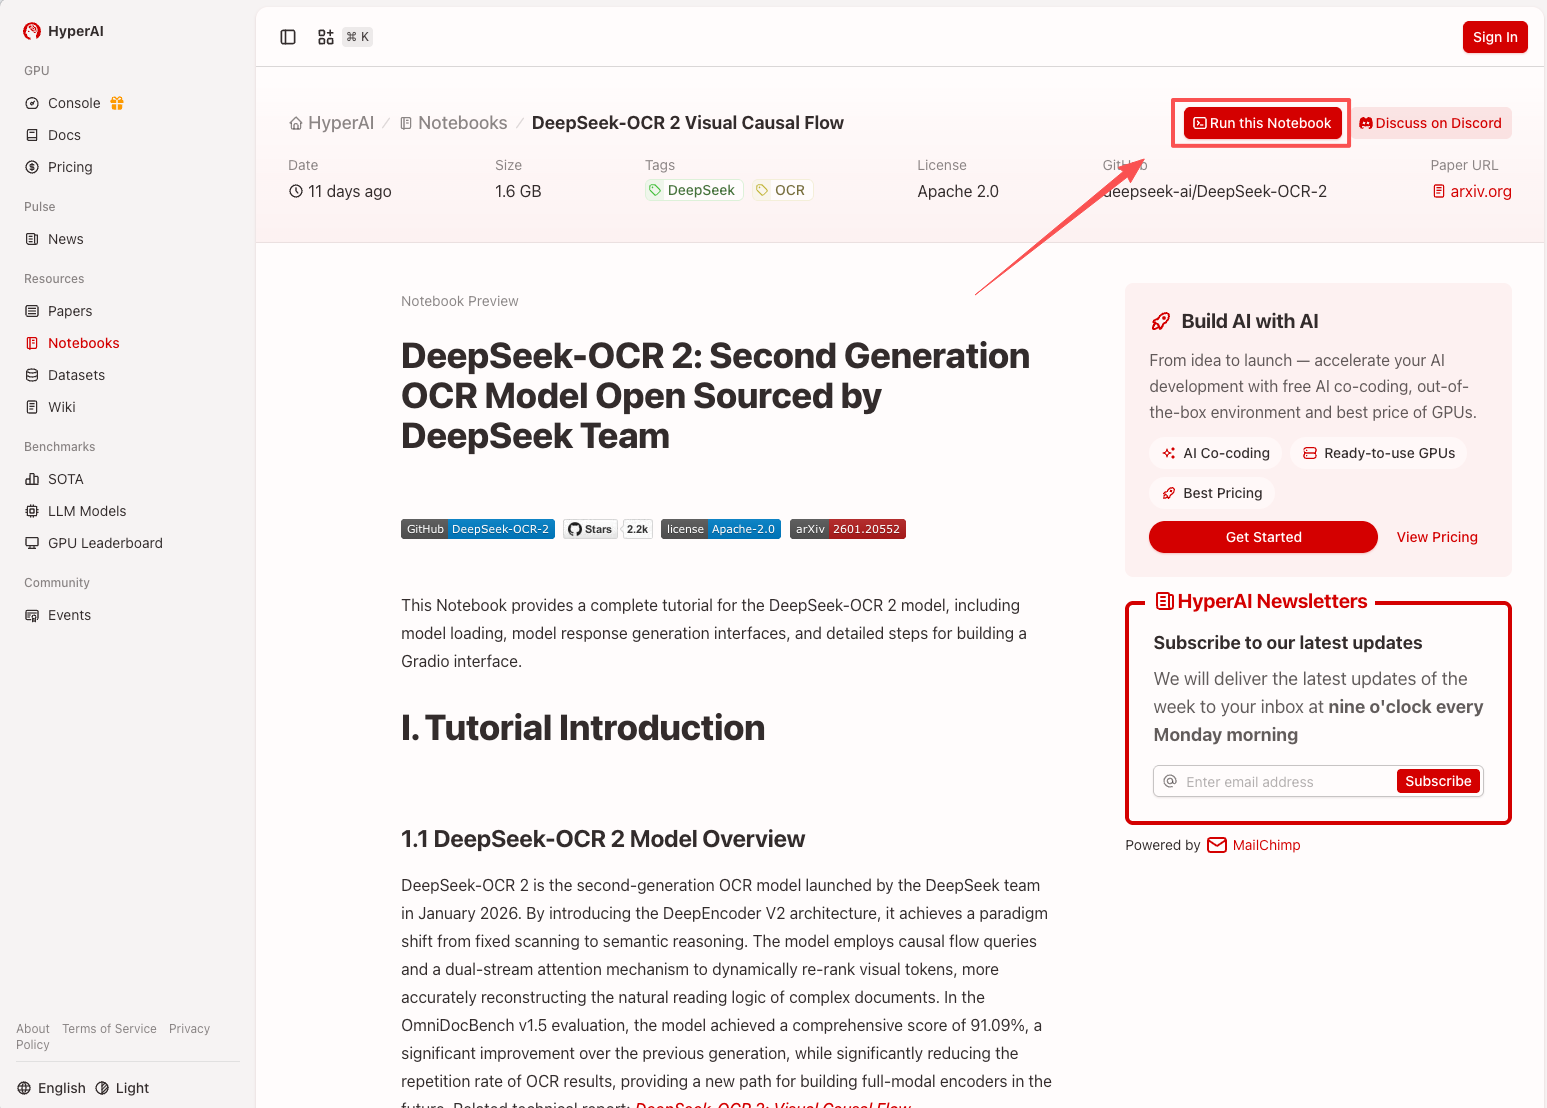Click the Run this Notebook button
This screenshot has width=1547, height=1108.
click(x=1262, y=123)
